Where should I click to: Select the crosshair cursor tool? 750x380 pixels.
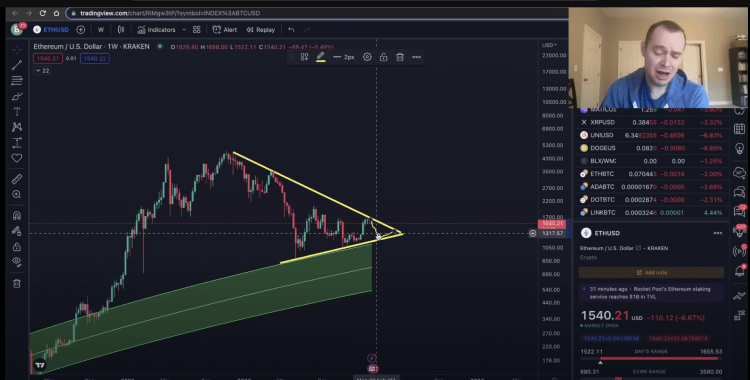(17, 49)
